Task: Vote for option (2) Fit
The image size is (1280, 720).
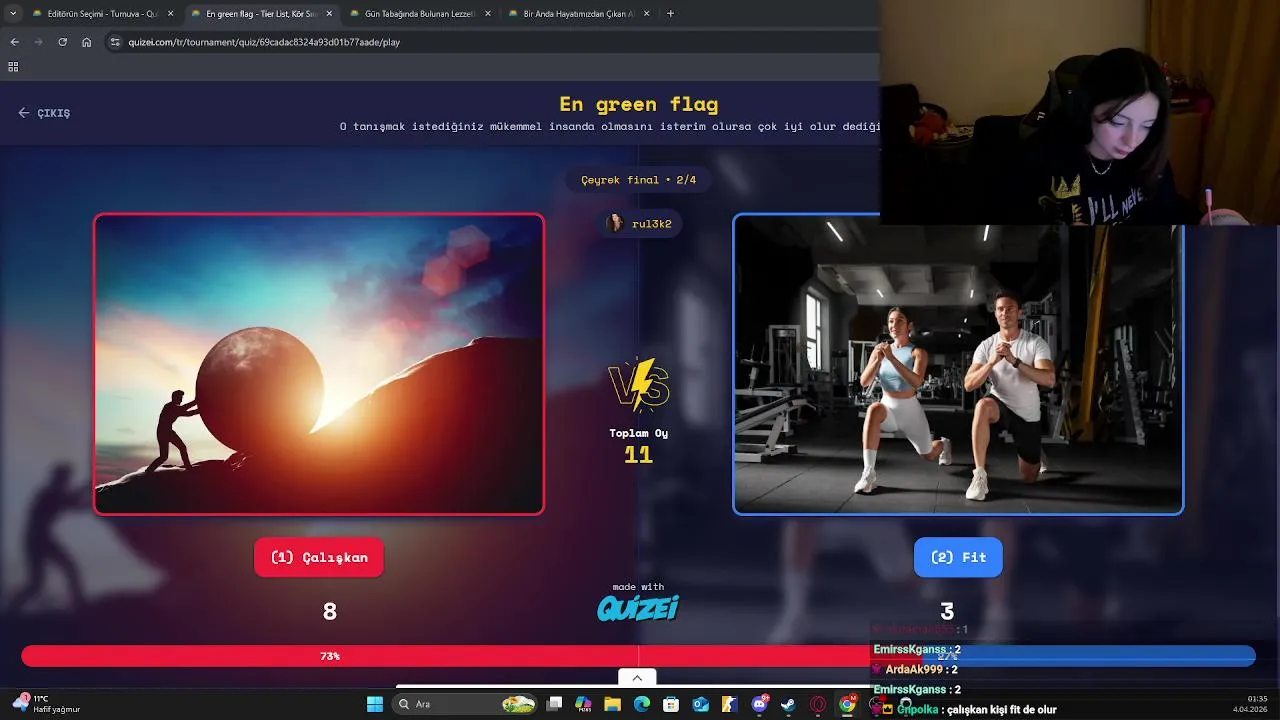Action: click(958, 557)
